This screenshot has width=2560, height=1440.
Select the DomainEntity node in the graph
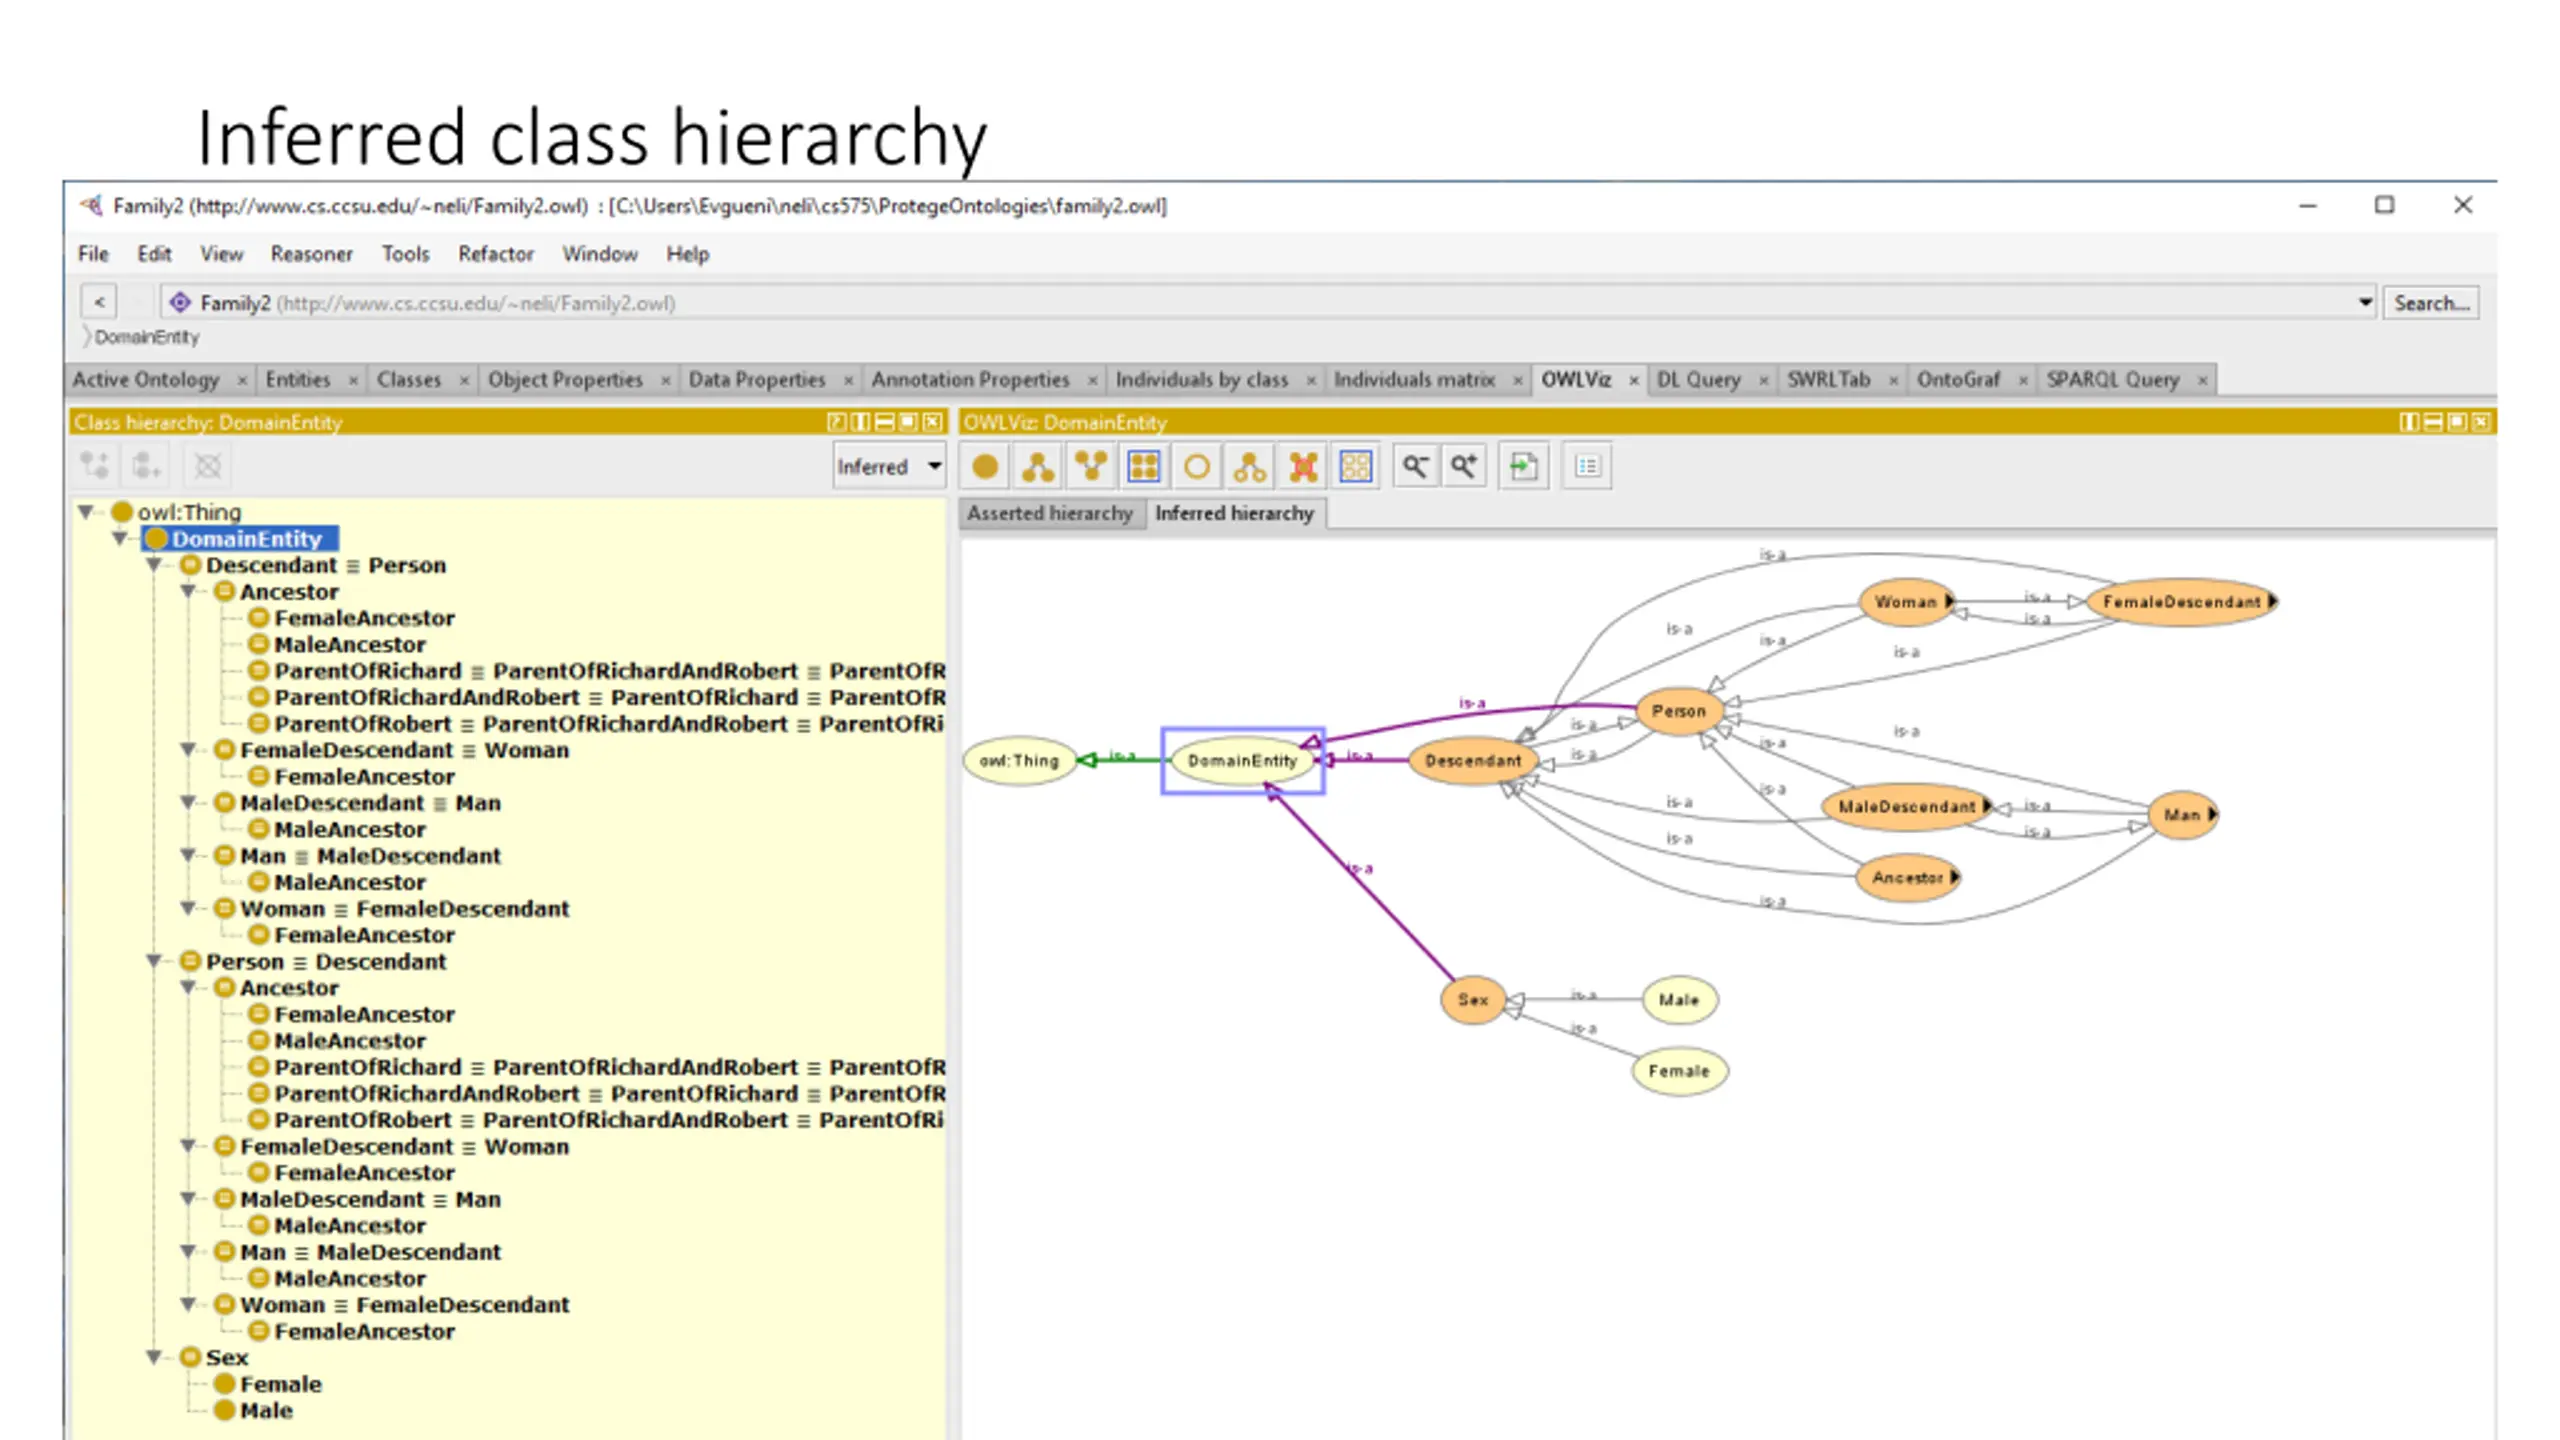click(x=1242, y=761)
